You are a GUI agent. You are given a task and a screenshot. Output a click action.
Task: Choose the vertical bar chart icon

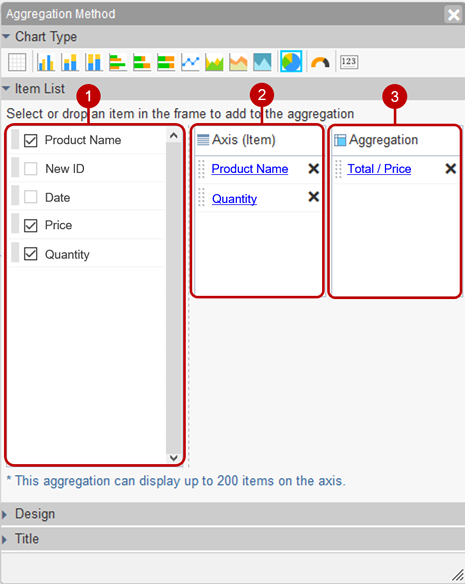coord(46,62)
